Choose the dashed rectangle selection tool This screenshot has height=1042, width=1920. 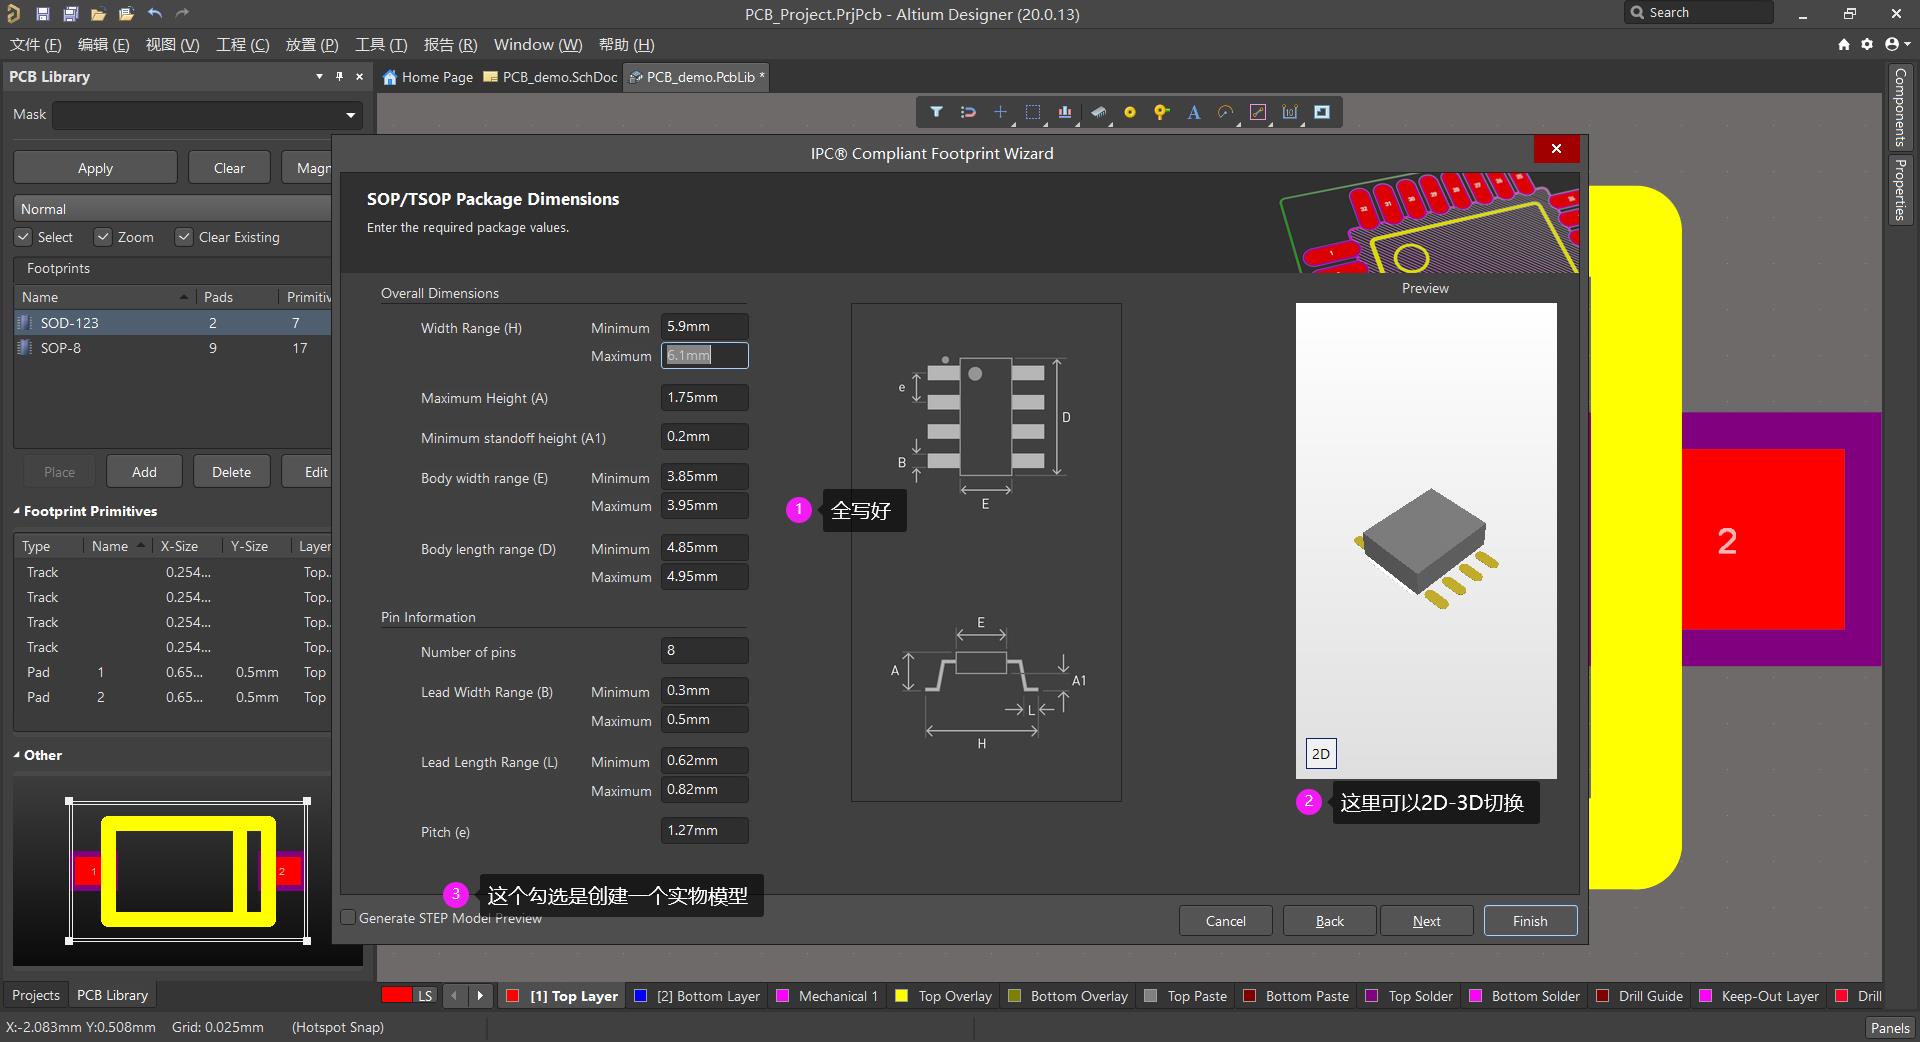[1033, 112]
